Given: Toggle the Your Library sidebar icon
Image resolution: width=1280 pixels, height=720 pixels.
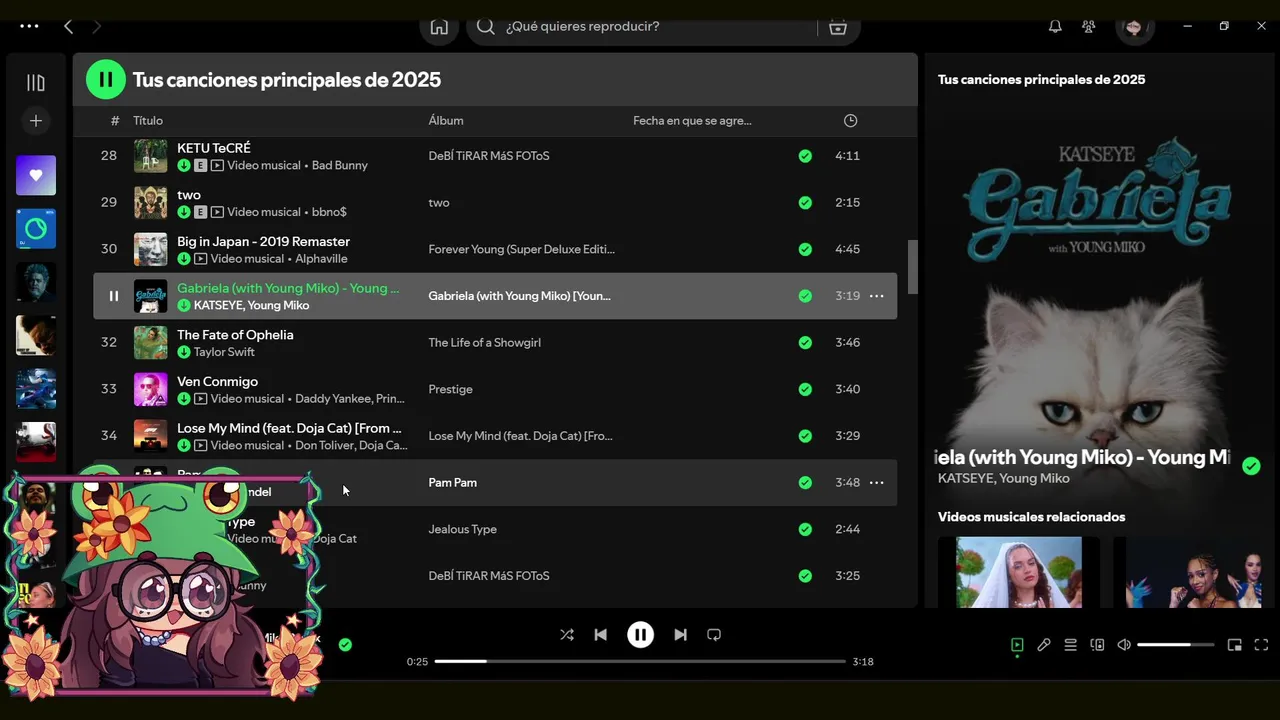Looking at the screenshot, I should tap(36, 83).
